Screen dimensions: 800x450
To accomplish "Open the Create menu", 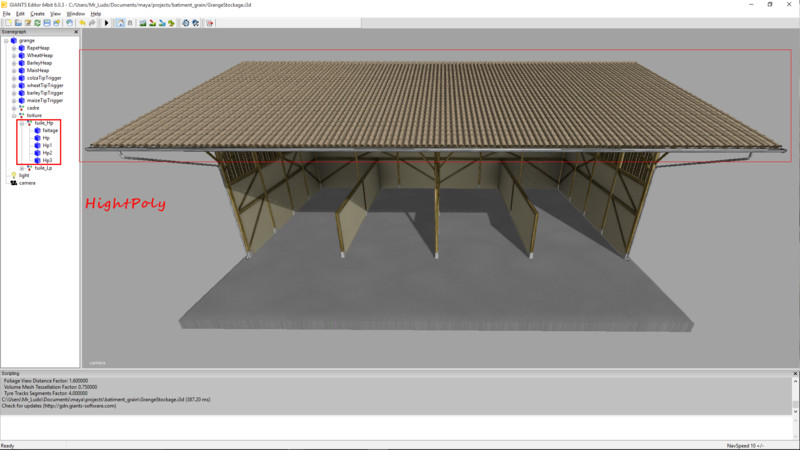I will (37, 13).
